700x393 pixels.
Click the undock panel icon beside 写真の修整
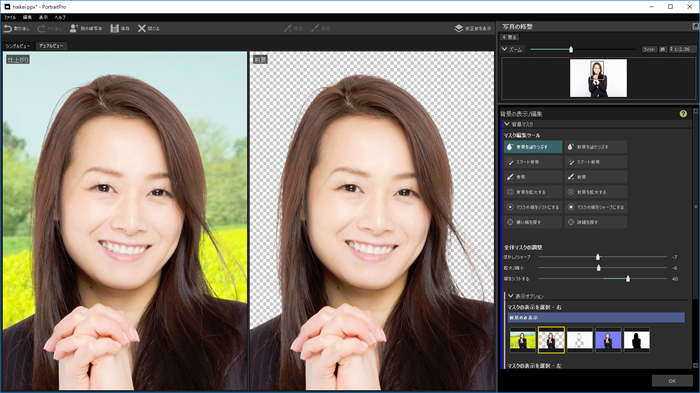[x=695, y=26]
